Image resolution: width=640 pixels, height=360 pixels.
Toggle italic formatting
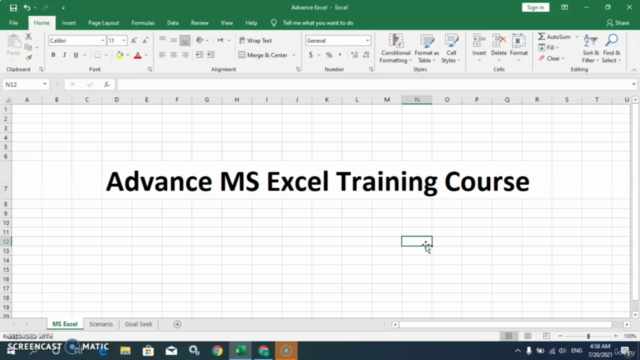(64, 55)
